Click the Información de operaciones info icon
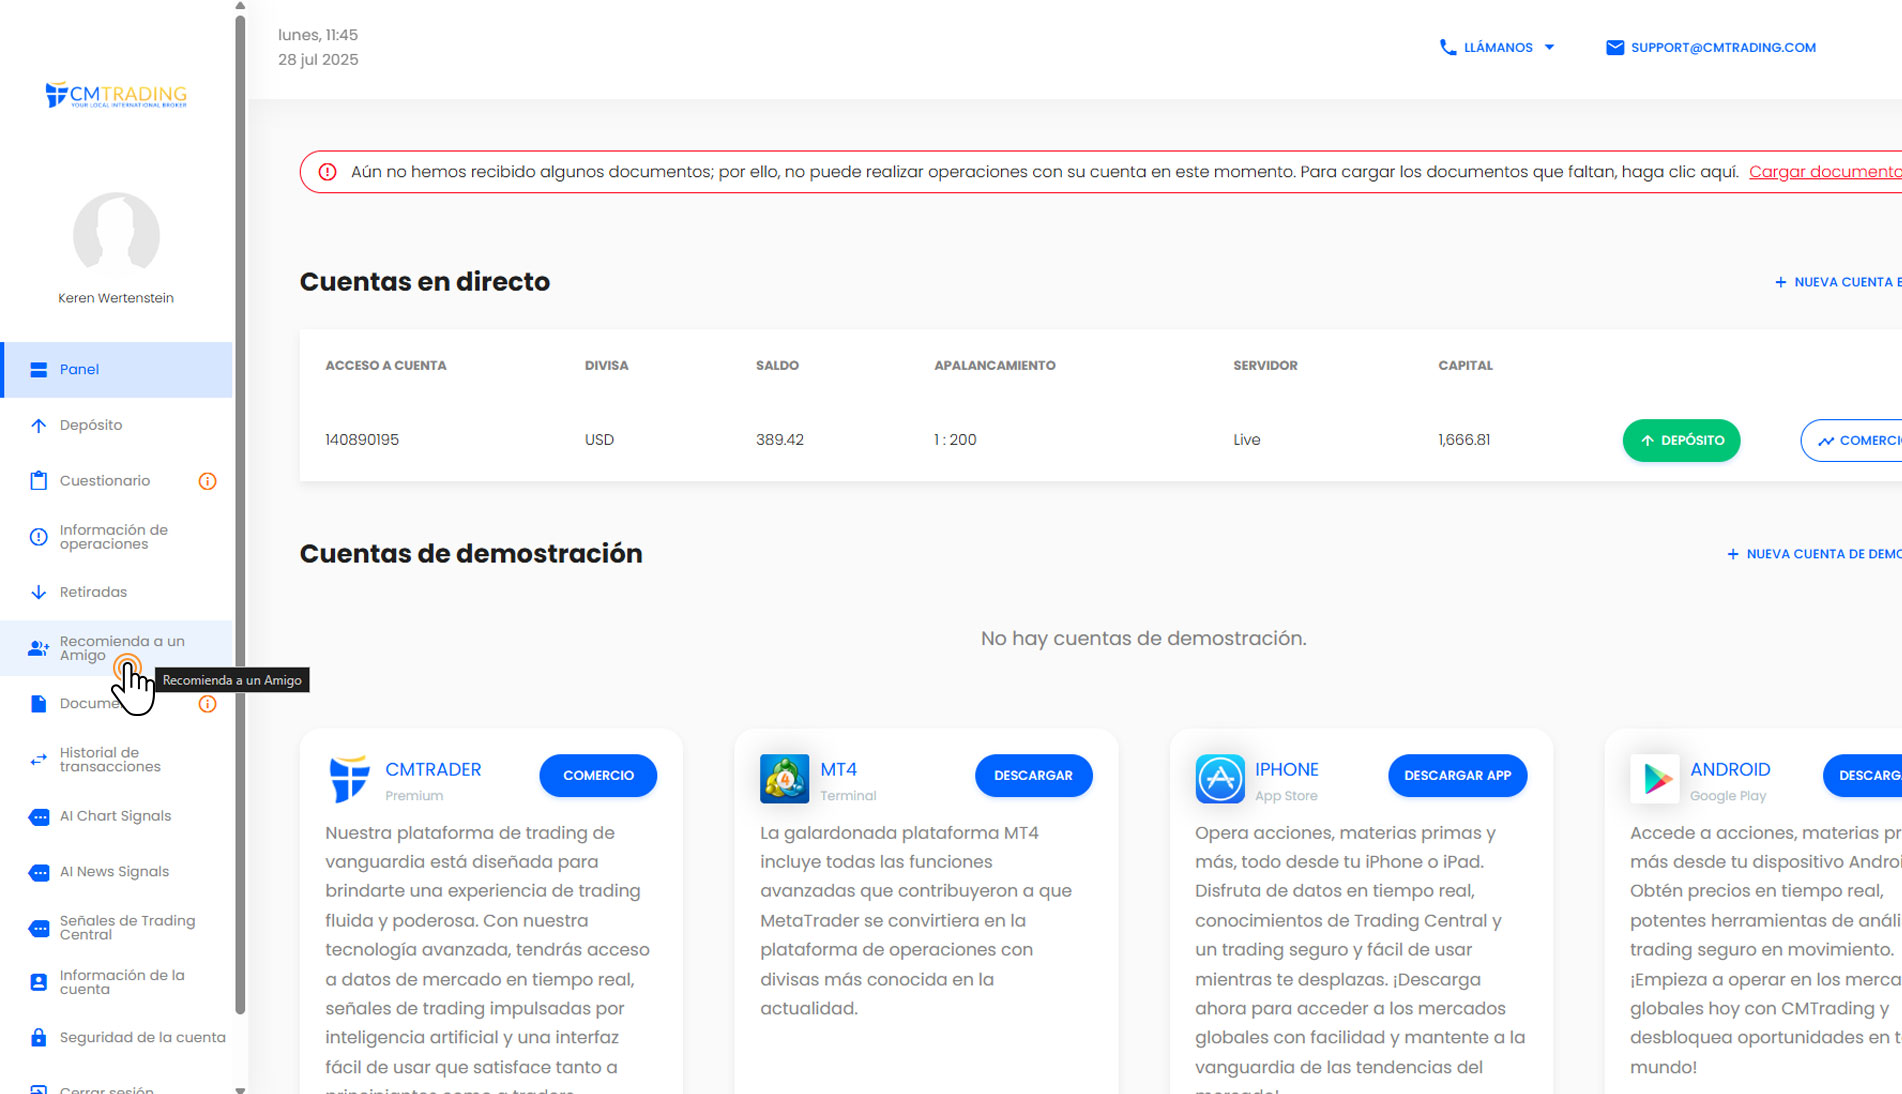1902x1094 pixels. (39, 537)
